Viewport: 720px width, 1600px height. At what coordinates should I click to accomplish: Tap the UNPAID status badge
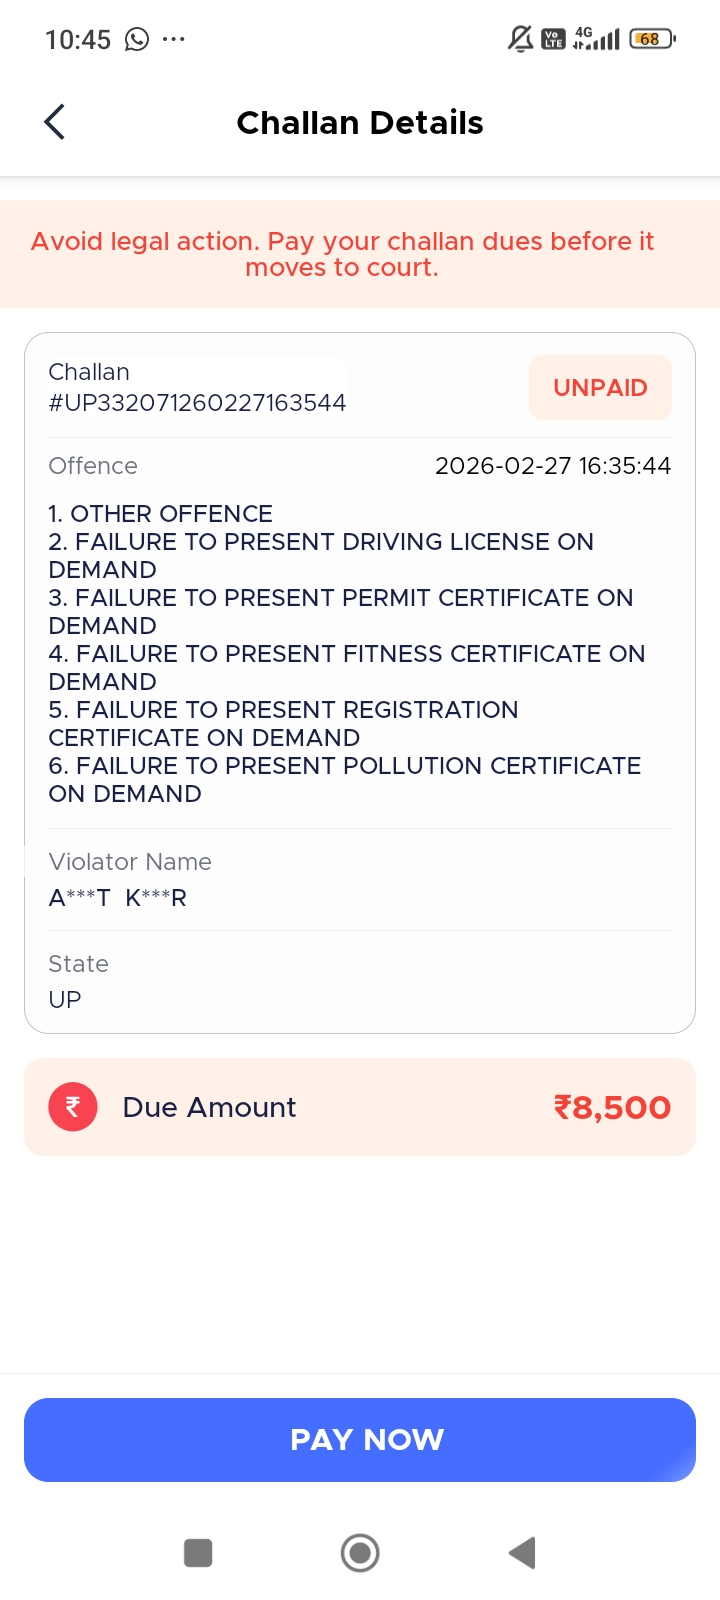click(600, 388)
